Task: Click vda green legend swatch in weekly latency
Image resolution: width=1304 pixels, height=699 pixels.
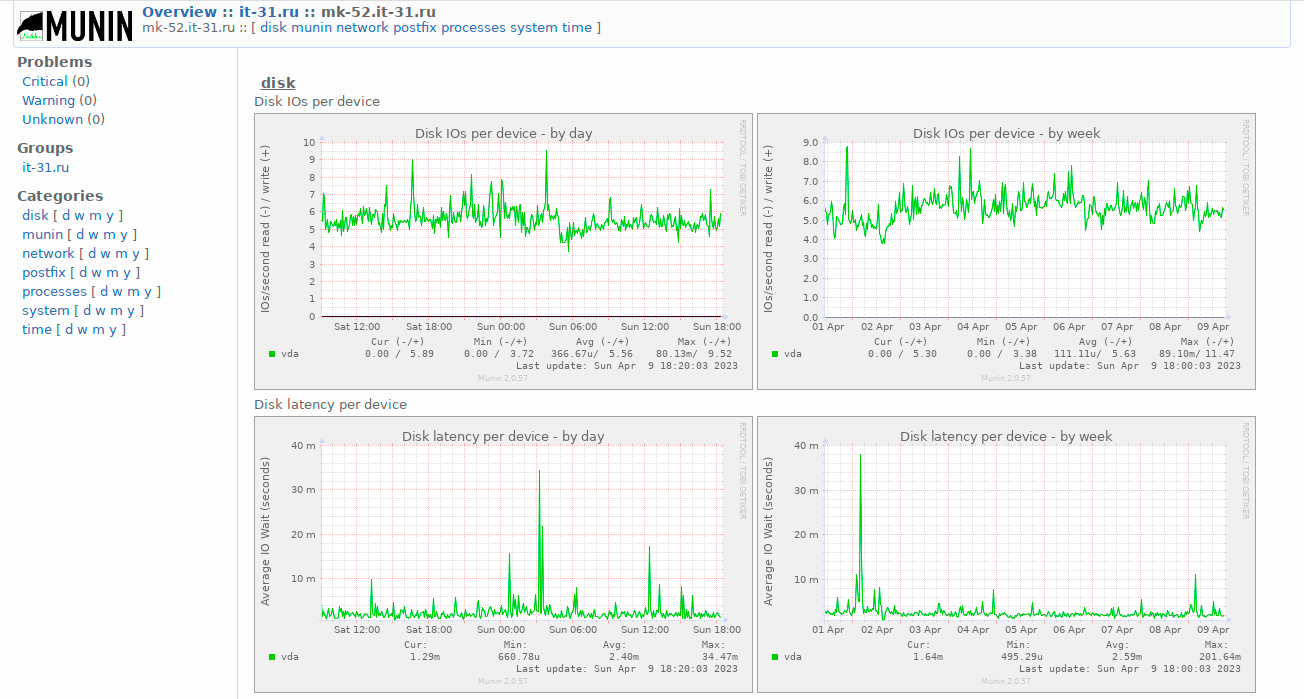Action: click(775, 656)
